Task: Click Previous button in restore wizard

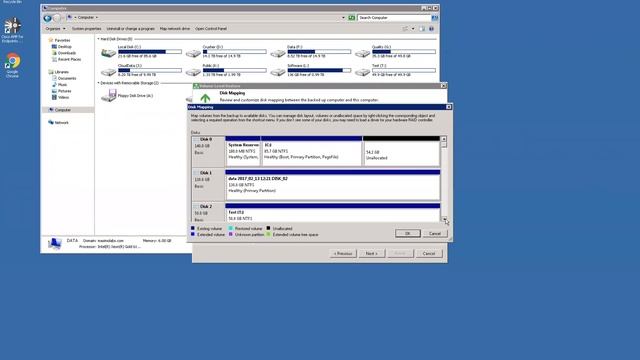Action: (x=343, y=253)
